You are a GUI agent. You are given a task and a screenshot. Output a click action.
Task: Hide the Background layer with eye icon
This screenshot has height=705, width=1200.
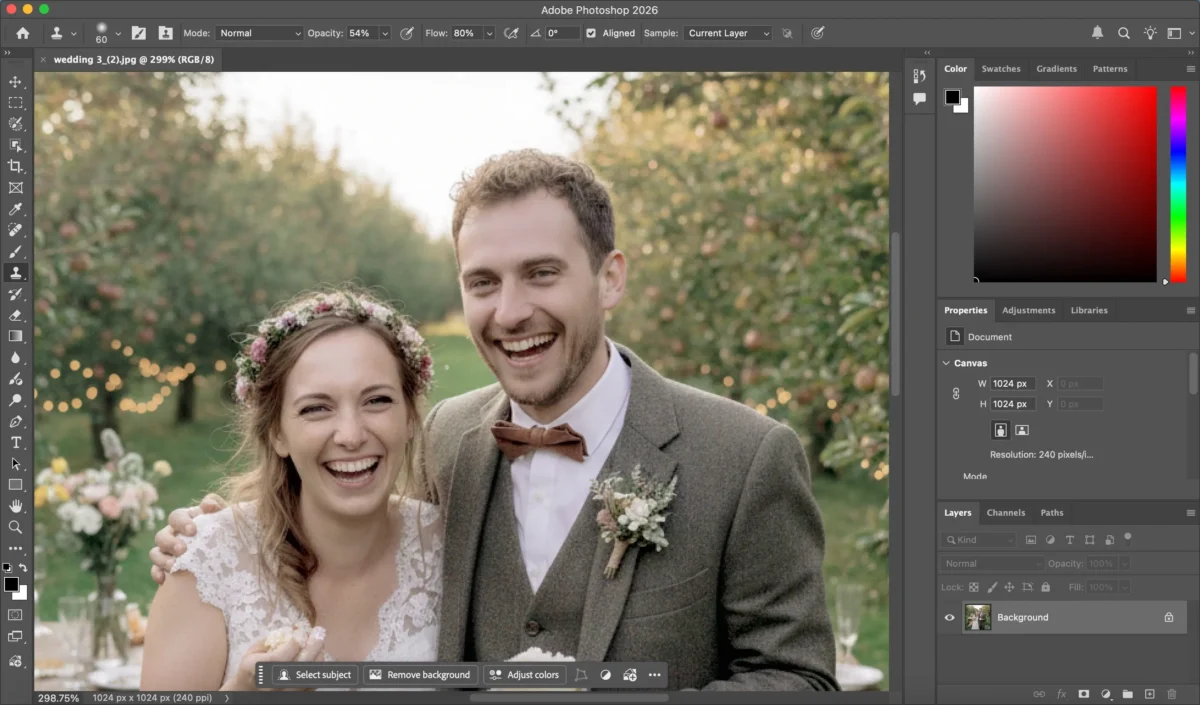[950, 618]
